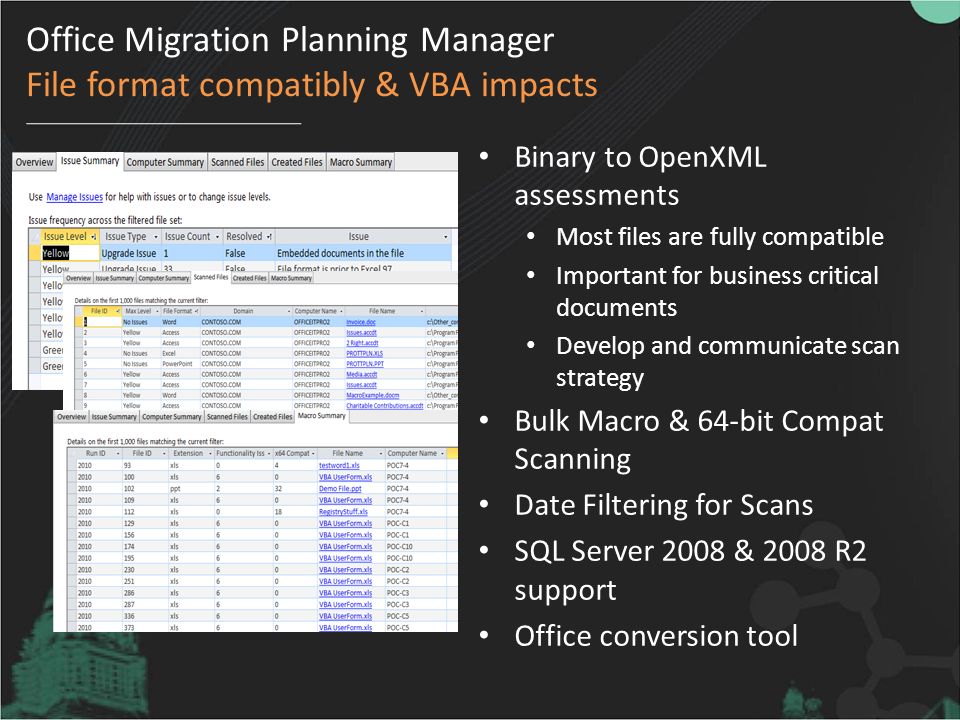Switch to Computer Summary tab in the top panel
Image resolution: width=960 pixels, height=720 pixels.
(165, 162)
